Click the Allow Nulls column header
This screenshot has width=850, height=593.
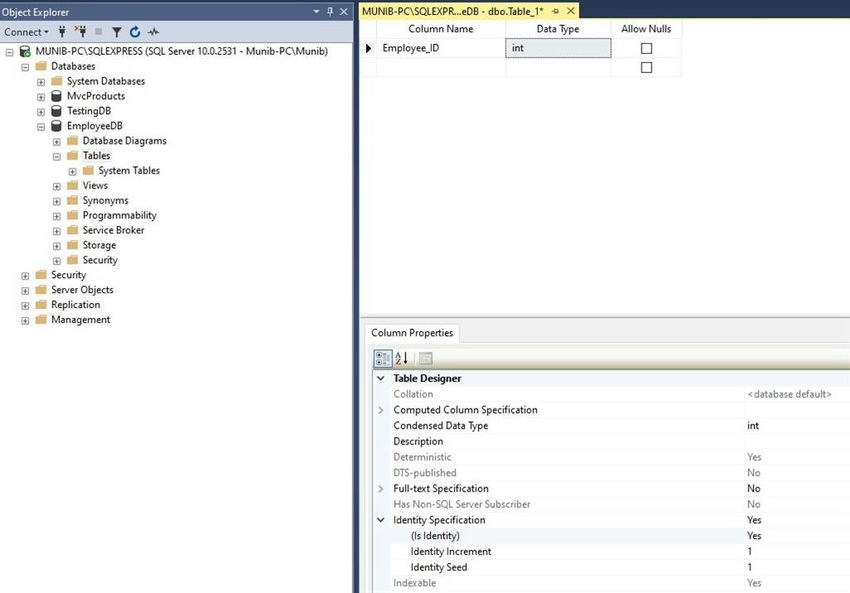[x=646, y=29]
